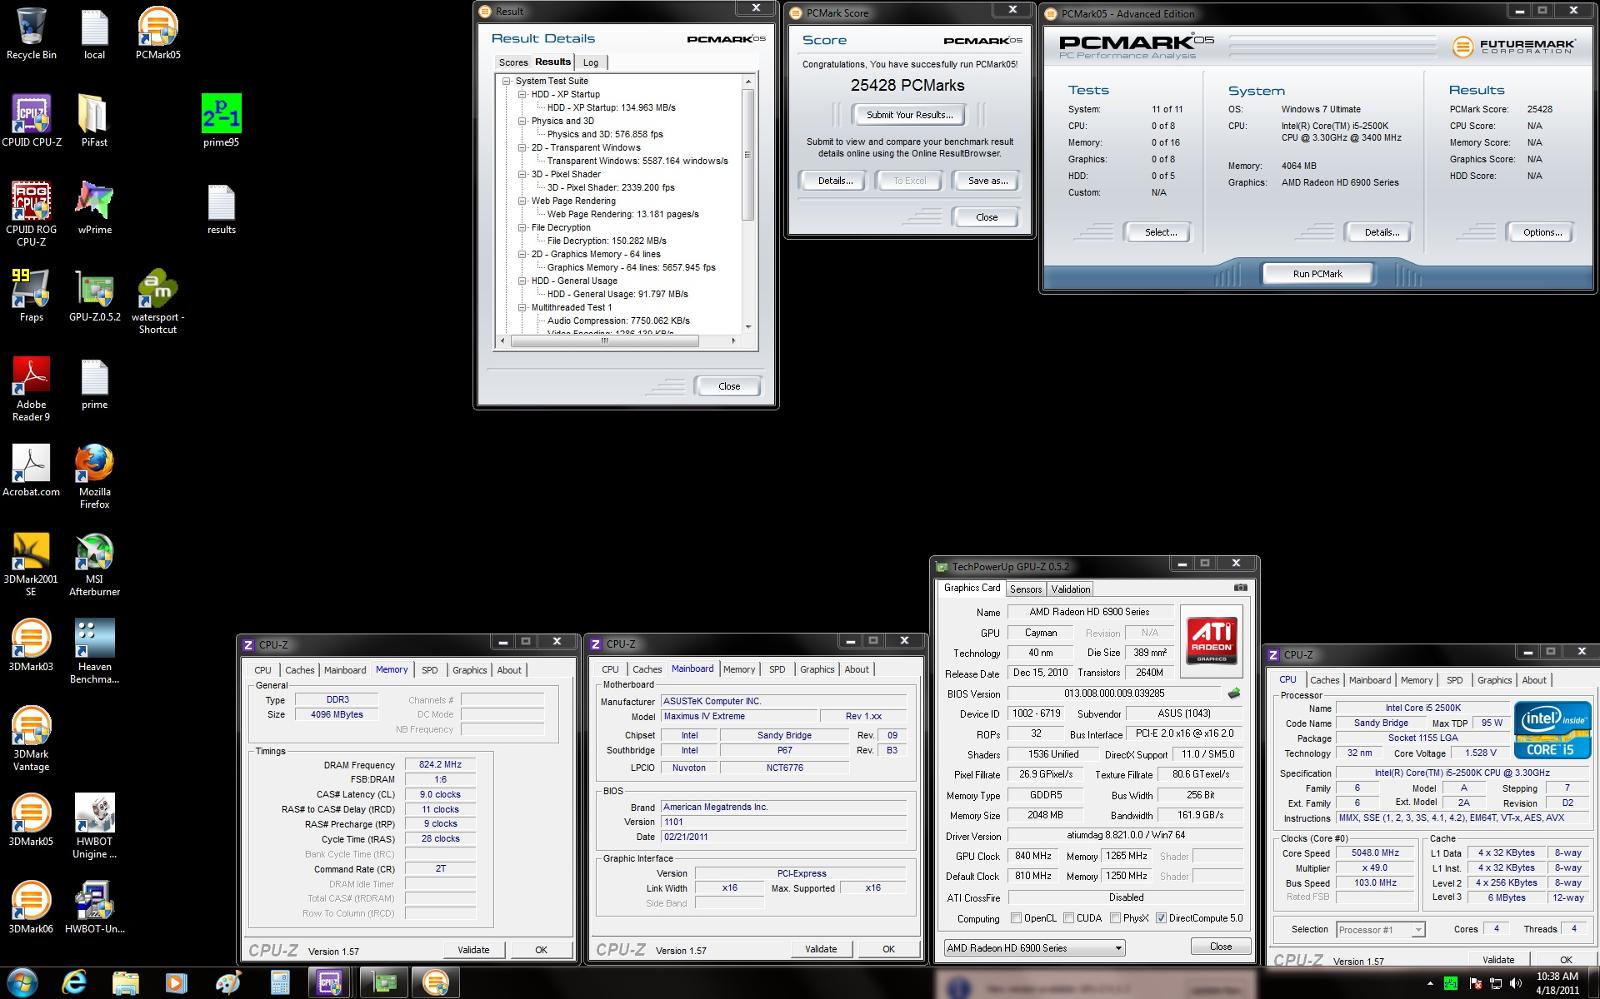Click the DRAM Frequency value 824.2 MHz
The height and width of the screenshot is (999, 1600).
tap(441, 765)
